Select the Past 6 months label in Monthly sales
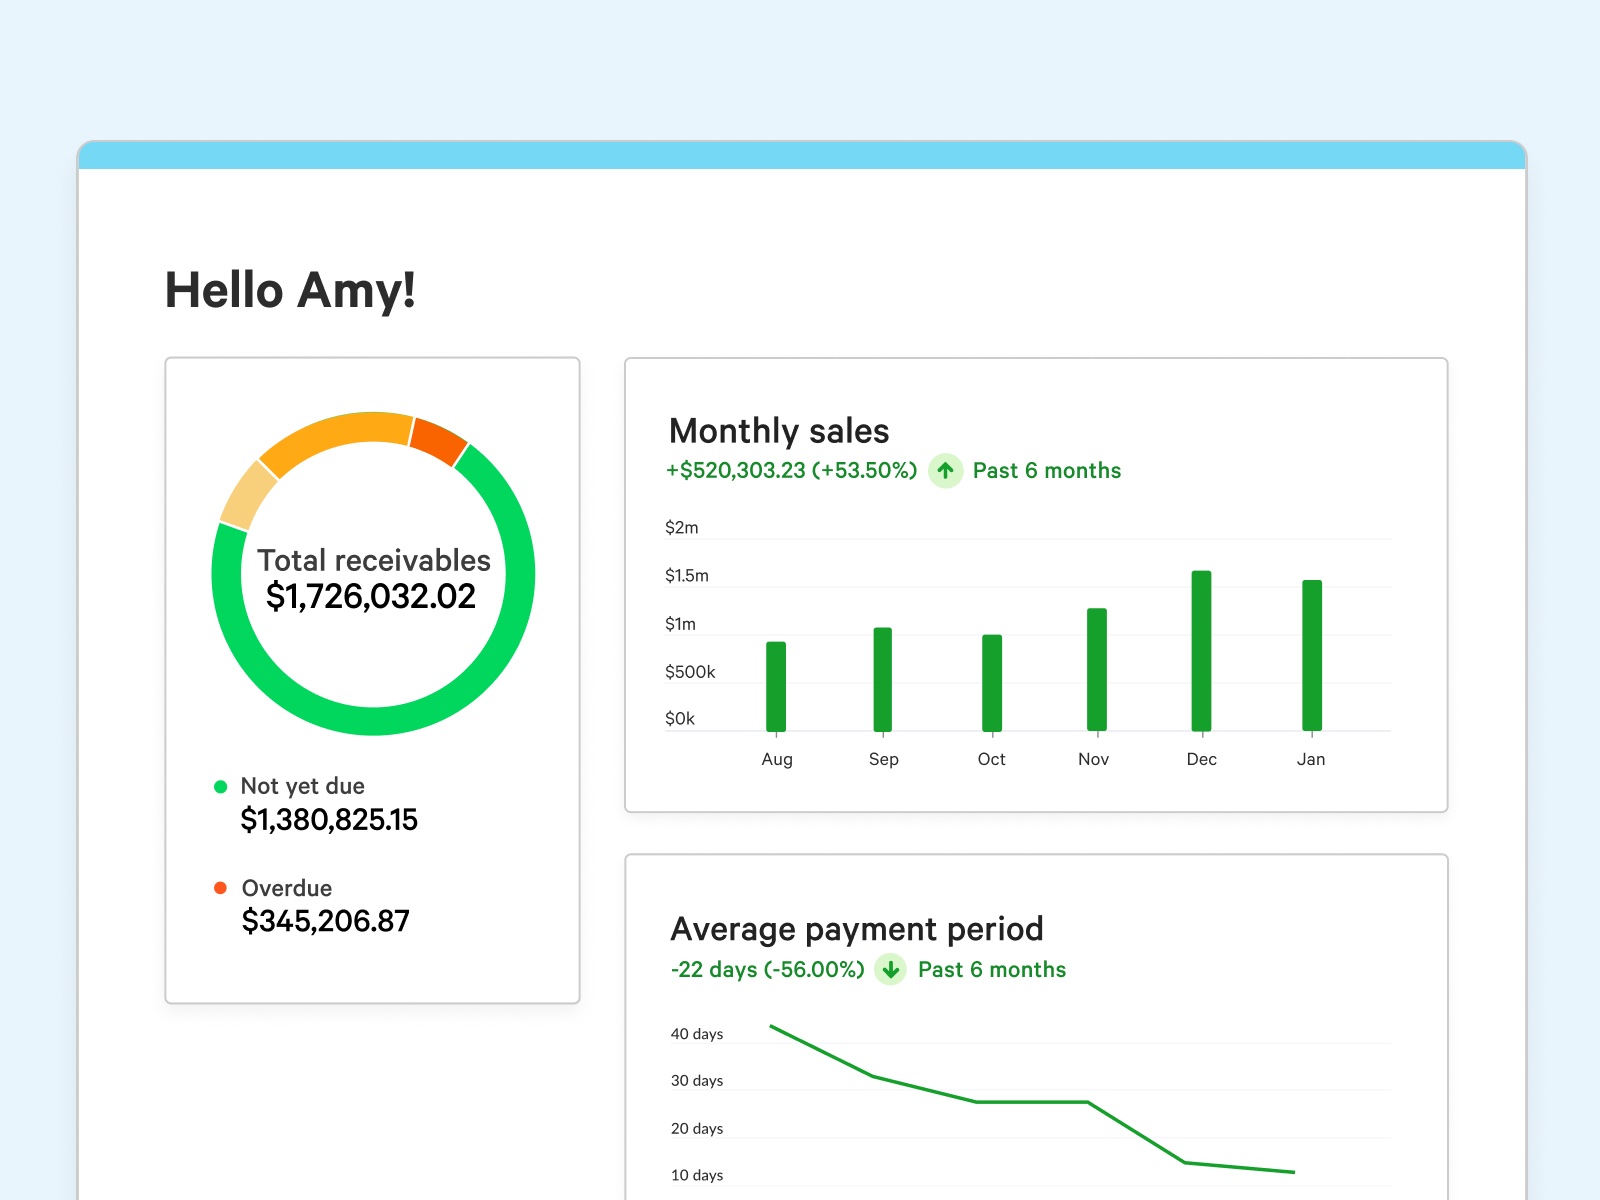This screenshot has height=1200, width=1600. (x=1046, y=471)
